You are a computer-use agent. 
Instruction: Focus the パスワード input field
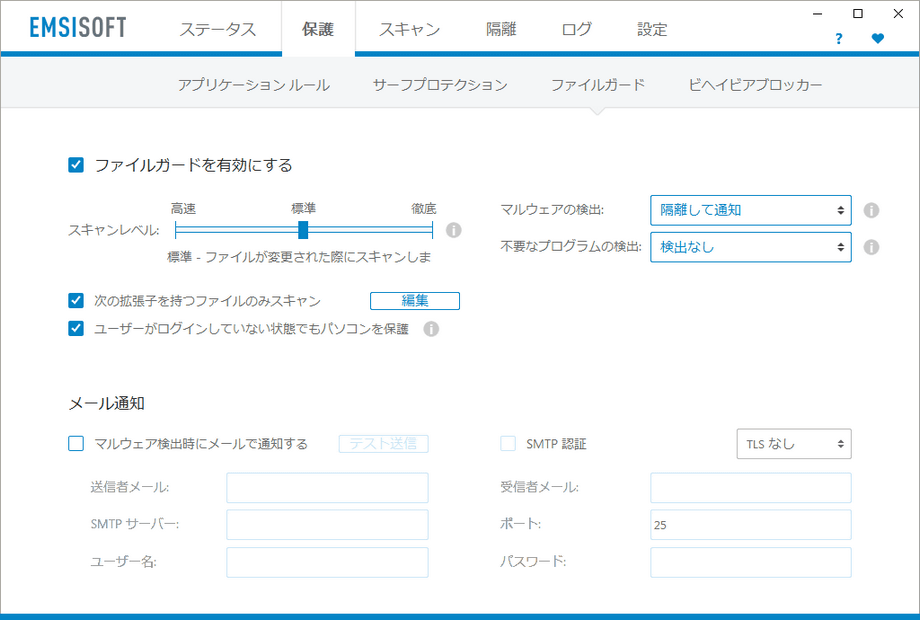[750, 562]
